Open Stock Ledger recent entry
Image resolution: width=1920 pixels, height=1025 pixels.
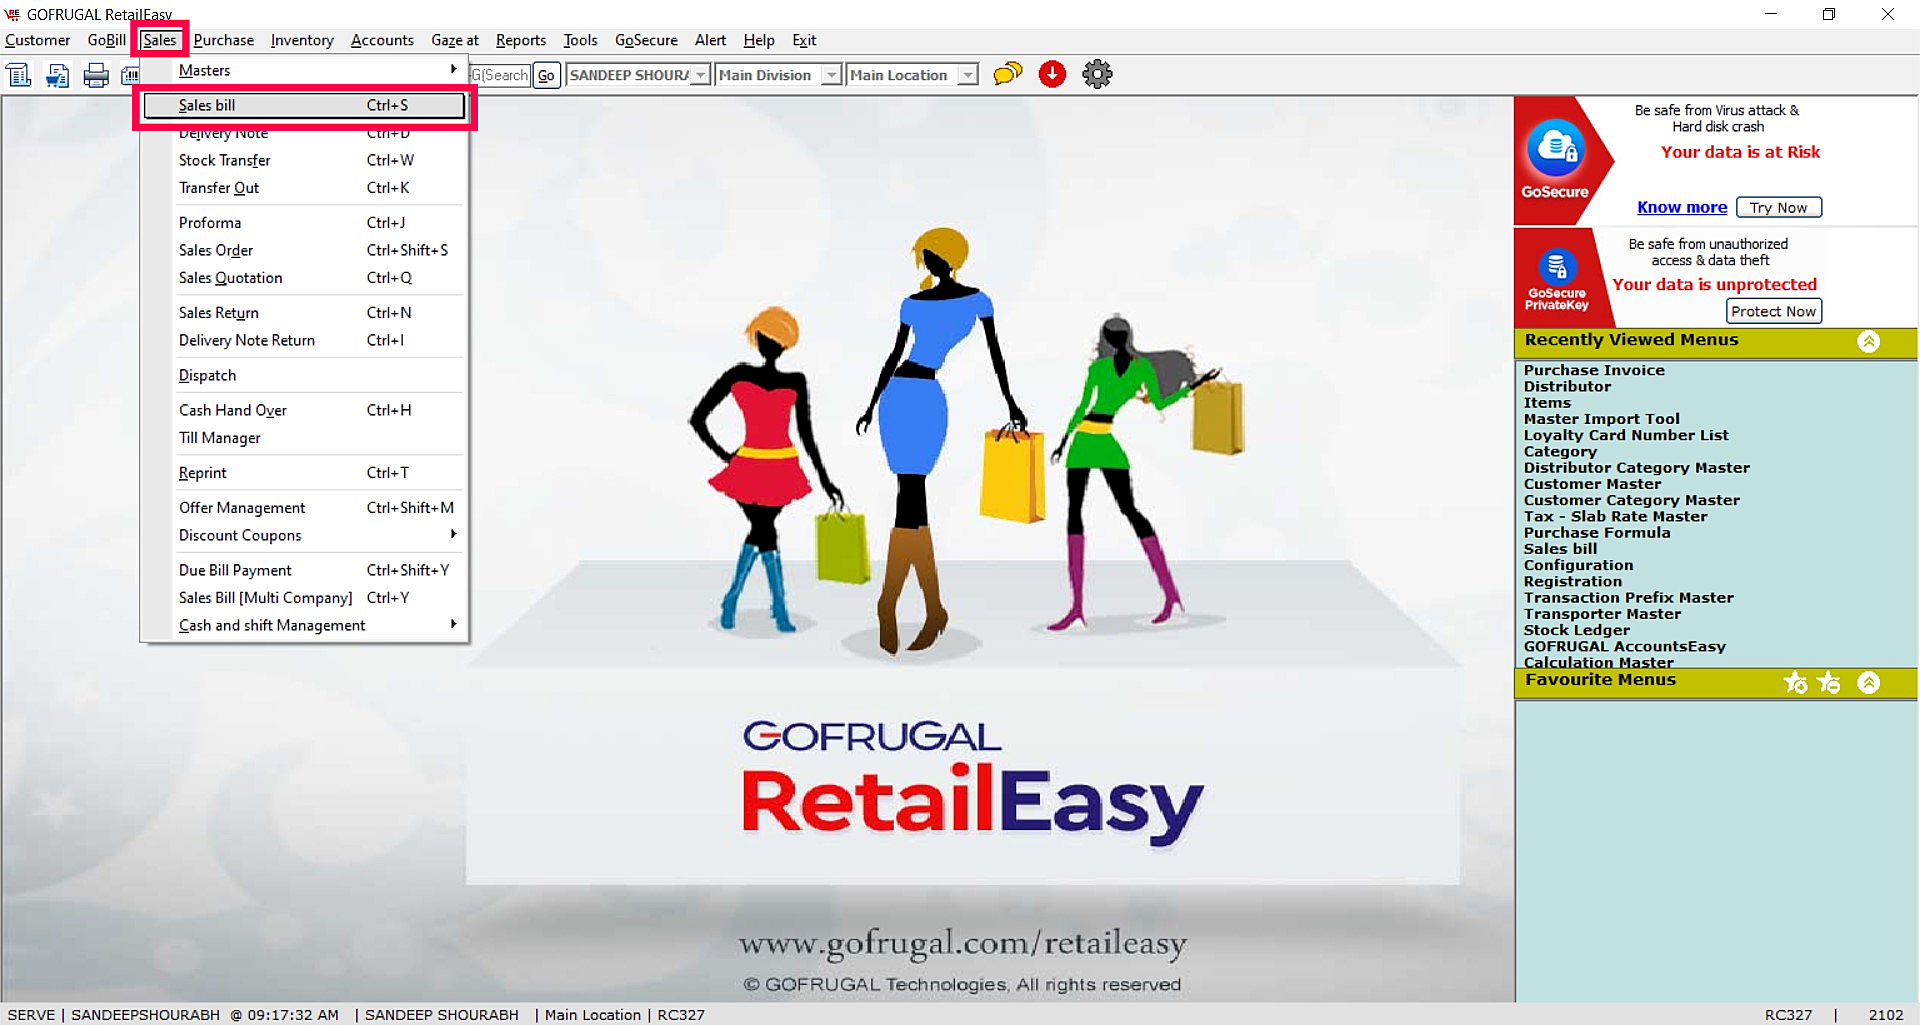[1576, 630]
